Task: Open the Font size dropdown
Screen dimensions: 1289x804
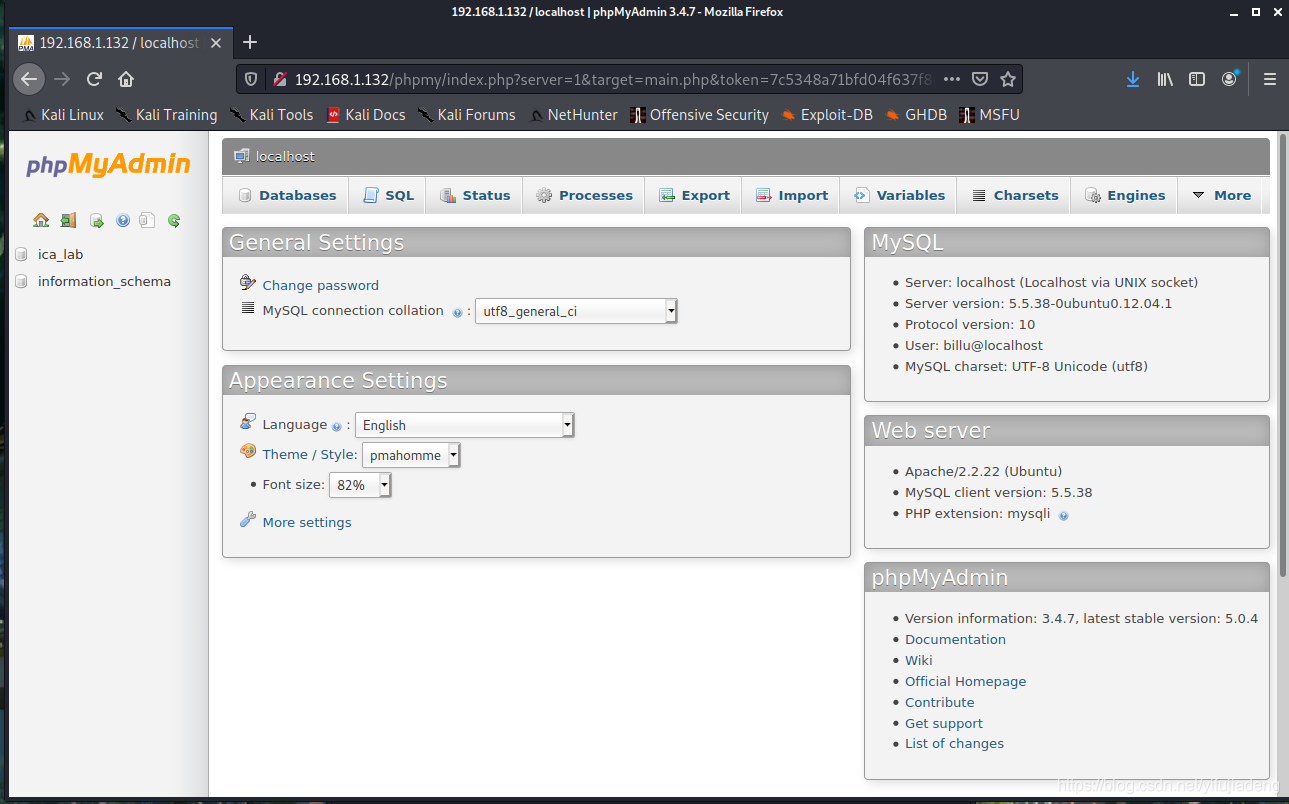Action: pyautogui.click(x=360, y=485)
